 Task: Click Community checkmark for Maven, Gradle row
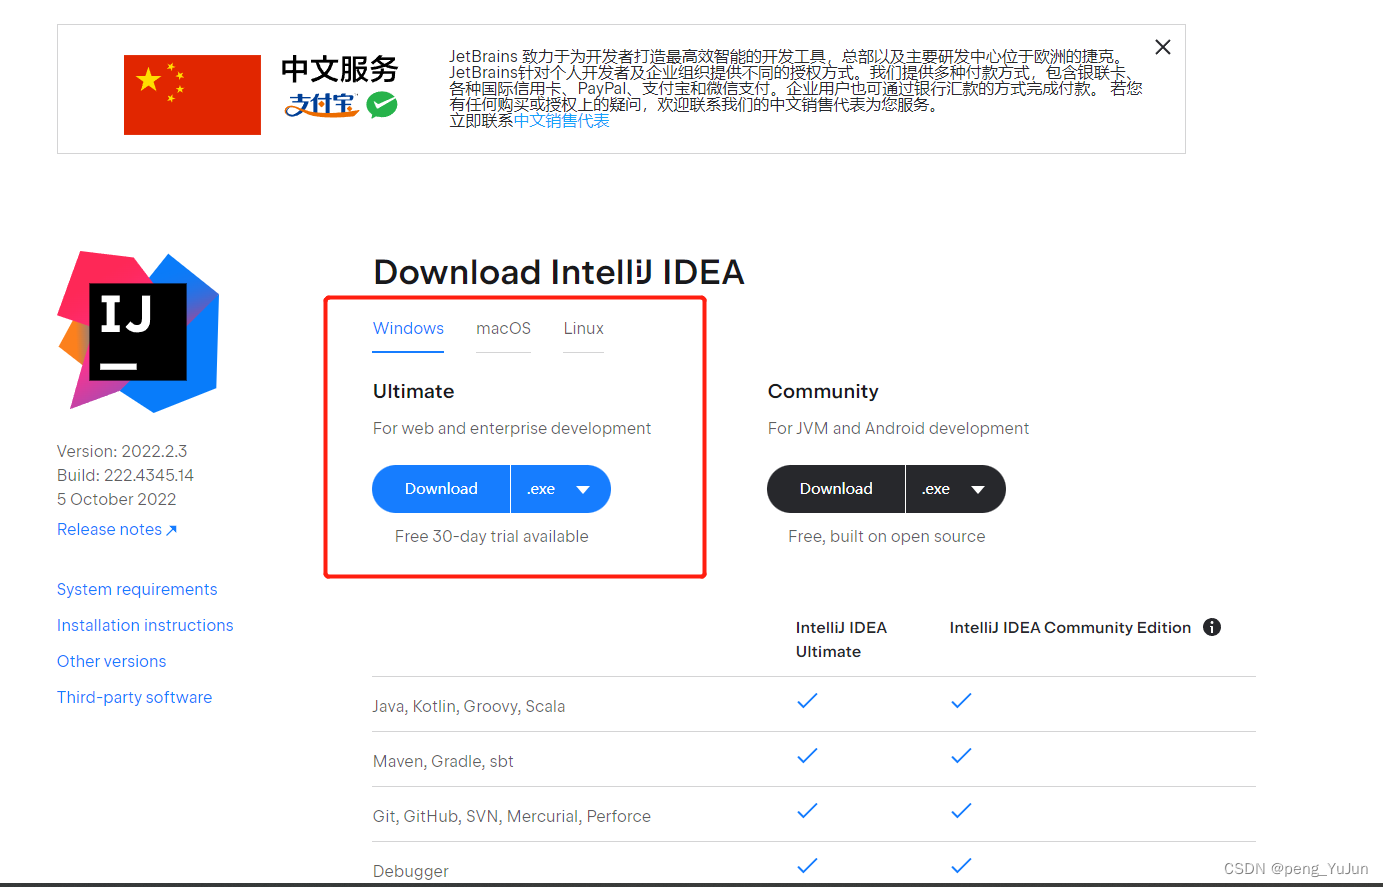(961, 756)
